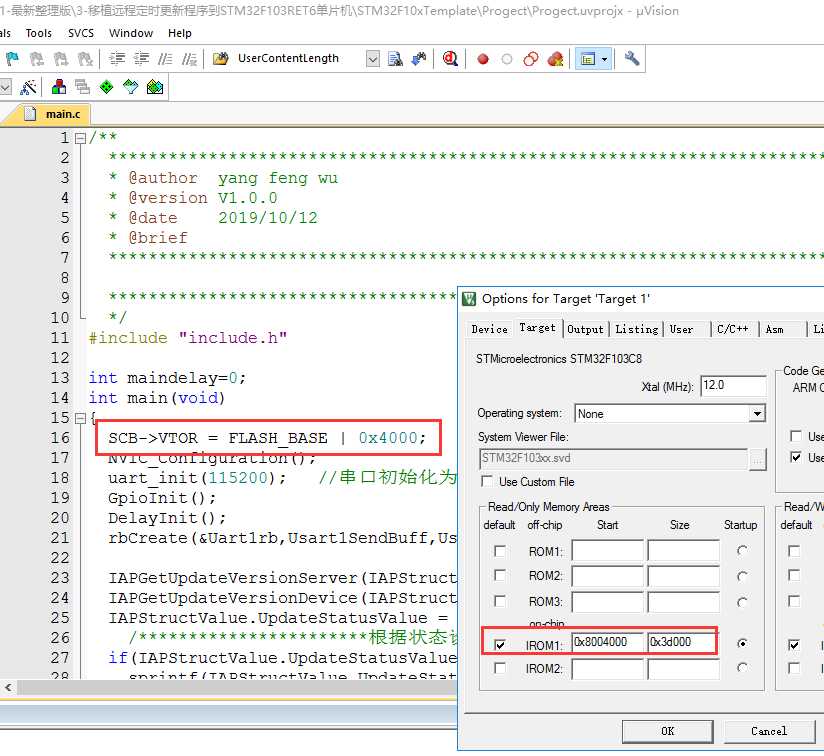
Task: Open Options for Target with magic wand icon
Action: point(28,87)
